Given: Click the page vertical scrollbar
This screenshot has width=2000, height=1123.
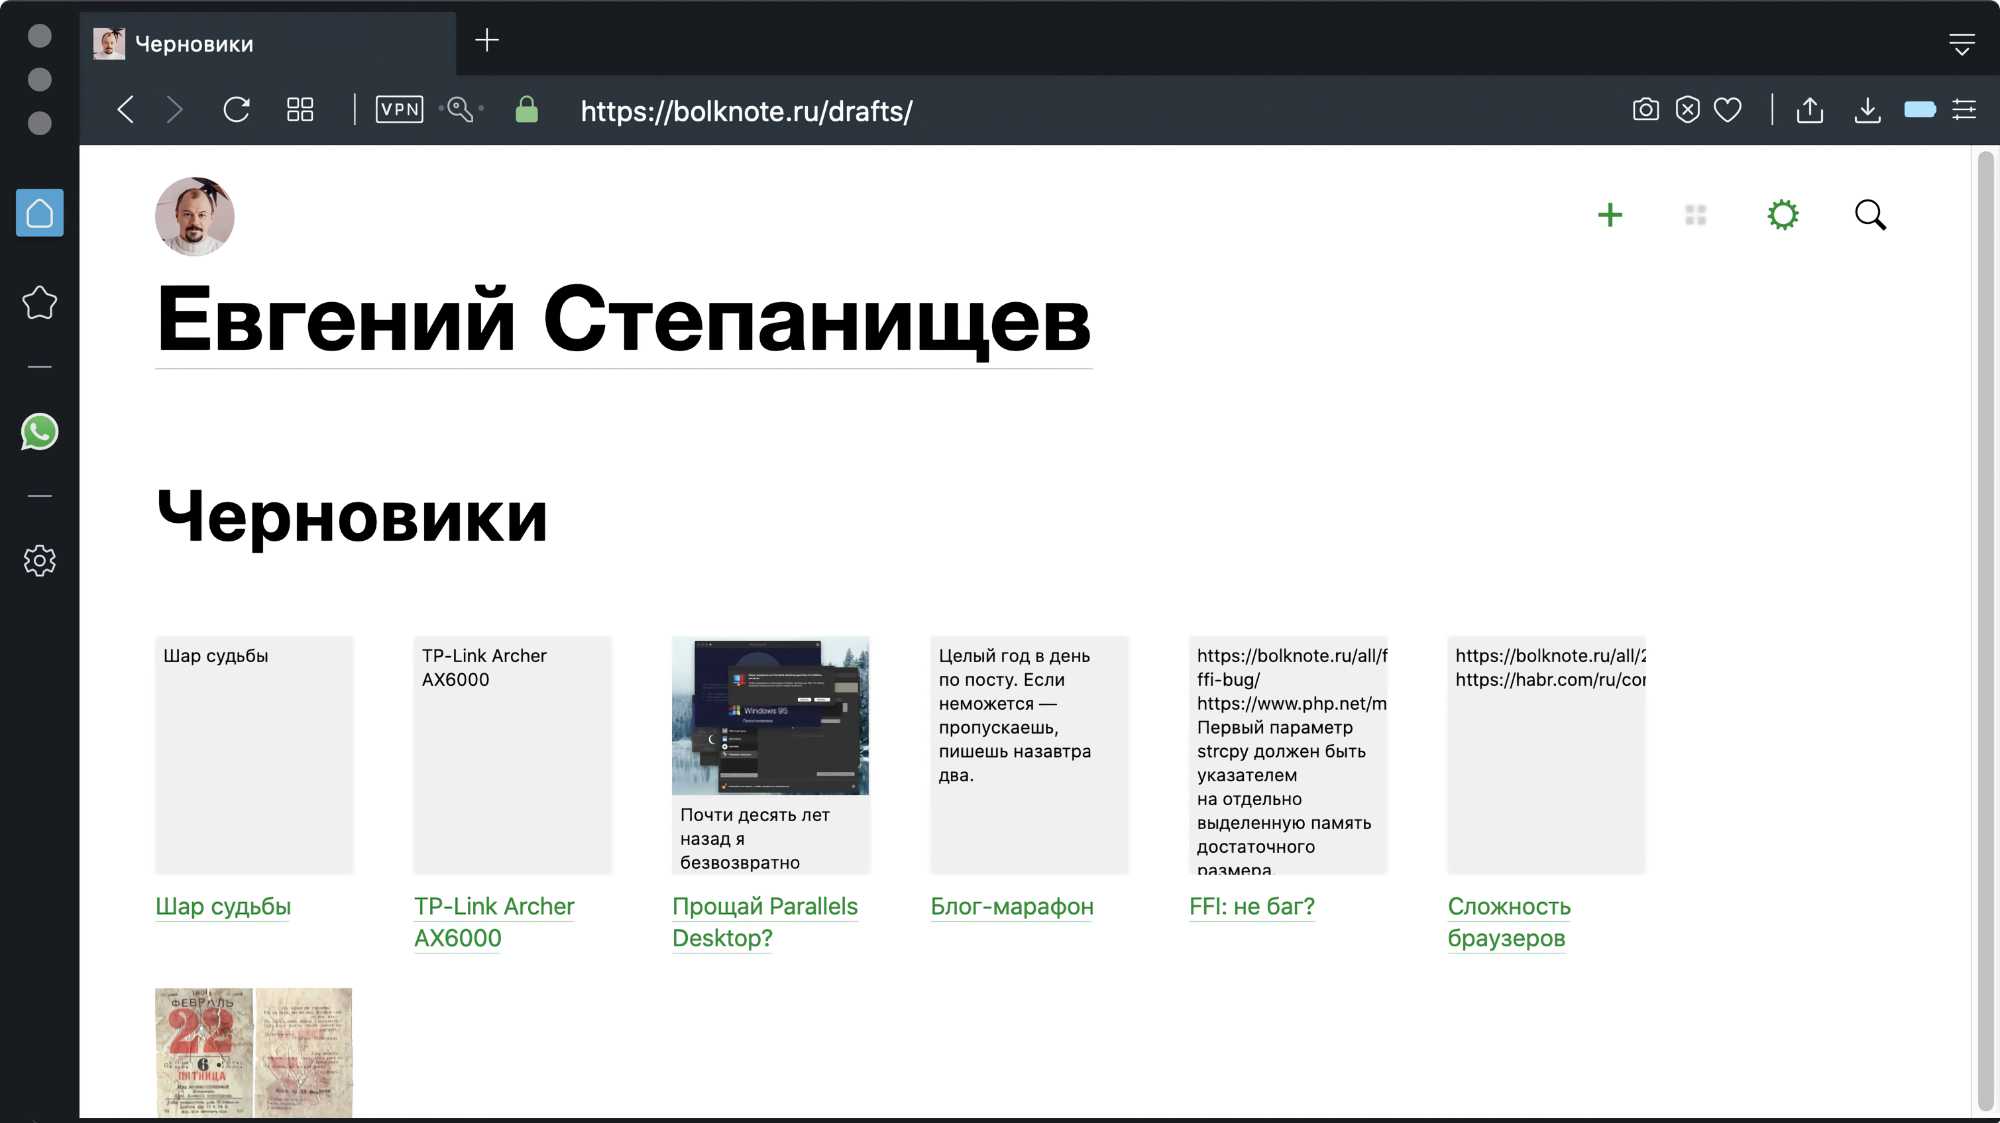Looking at the screenshot, I should [x=1986, y=630].
